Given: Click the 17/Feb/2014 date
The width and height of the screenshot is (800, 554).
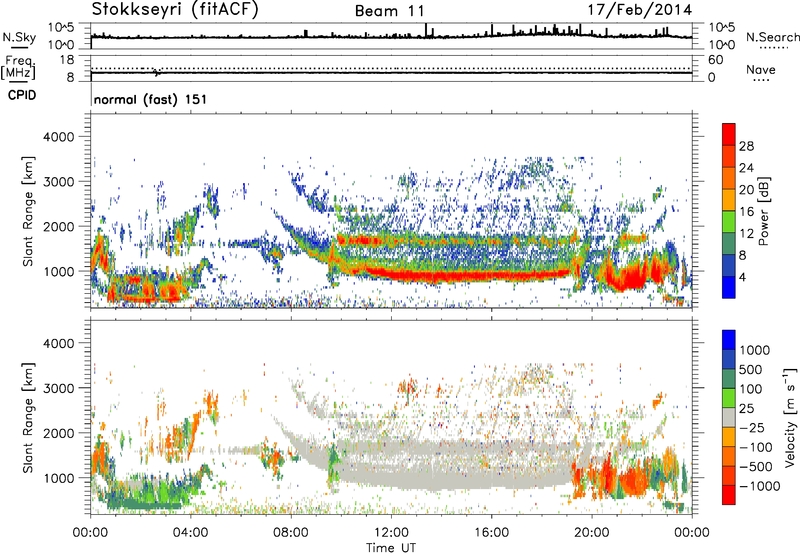Looking at the screenshot, I should [639, 10].
